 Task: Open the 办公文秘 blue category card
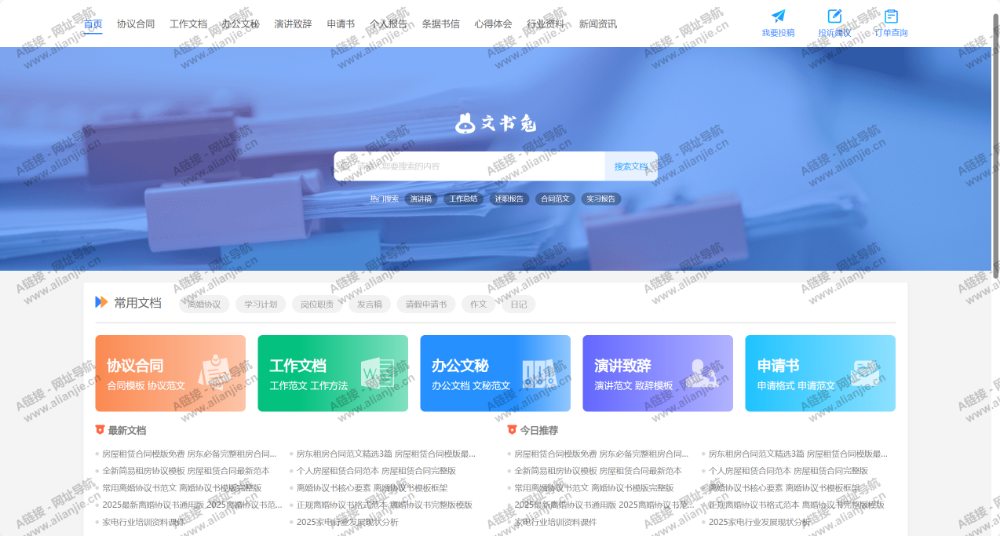click(495, 373)
